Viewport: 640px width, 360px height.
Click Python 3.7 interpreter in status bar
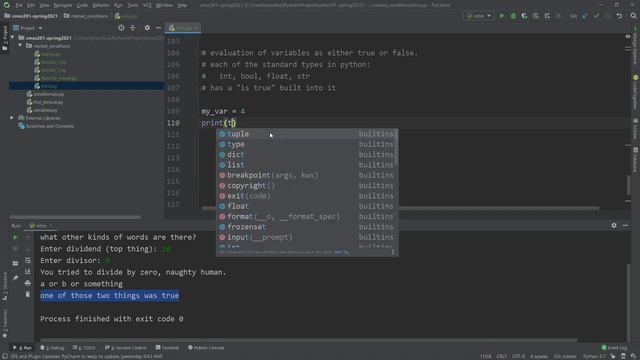[x=594, y=356]
